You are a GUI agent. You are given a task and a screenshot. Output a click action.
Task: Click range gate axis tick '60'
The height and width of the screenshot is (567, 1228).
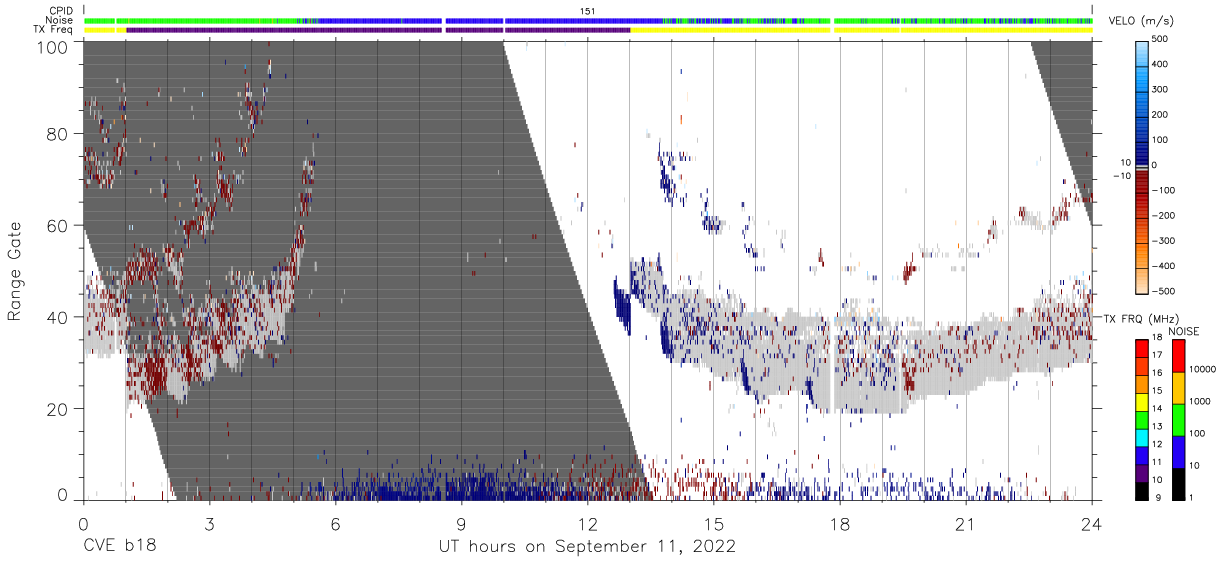tap(57, 225)
